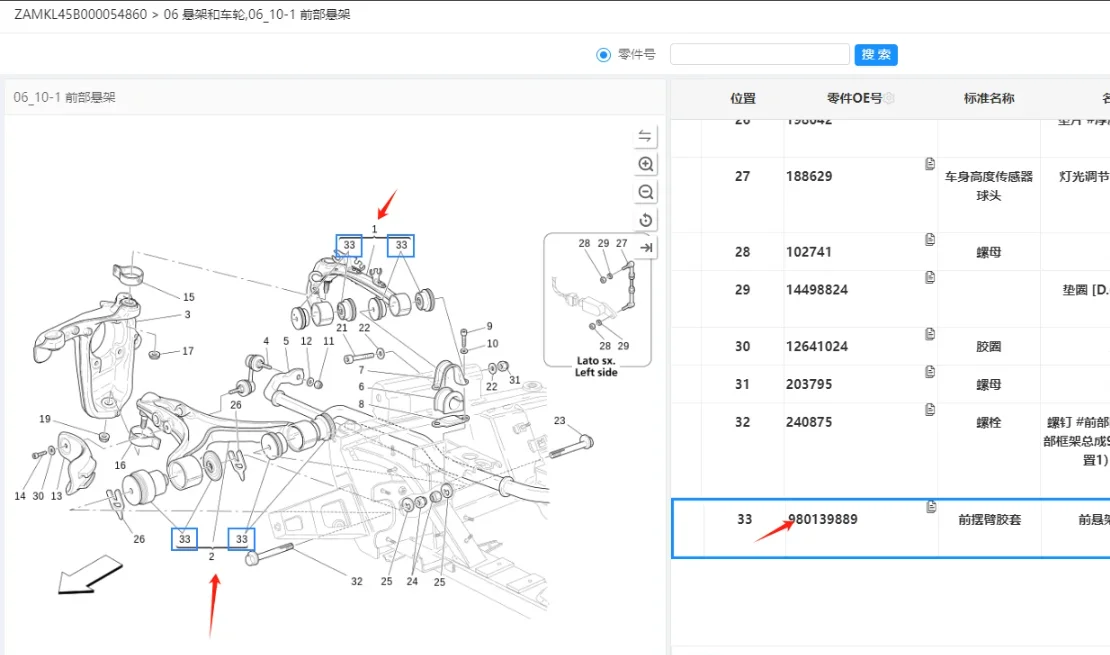Click callout 4 on the diagram
Image resolution: width=1110 pixels, height=655 pixels.
coord(266,341)
